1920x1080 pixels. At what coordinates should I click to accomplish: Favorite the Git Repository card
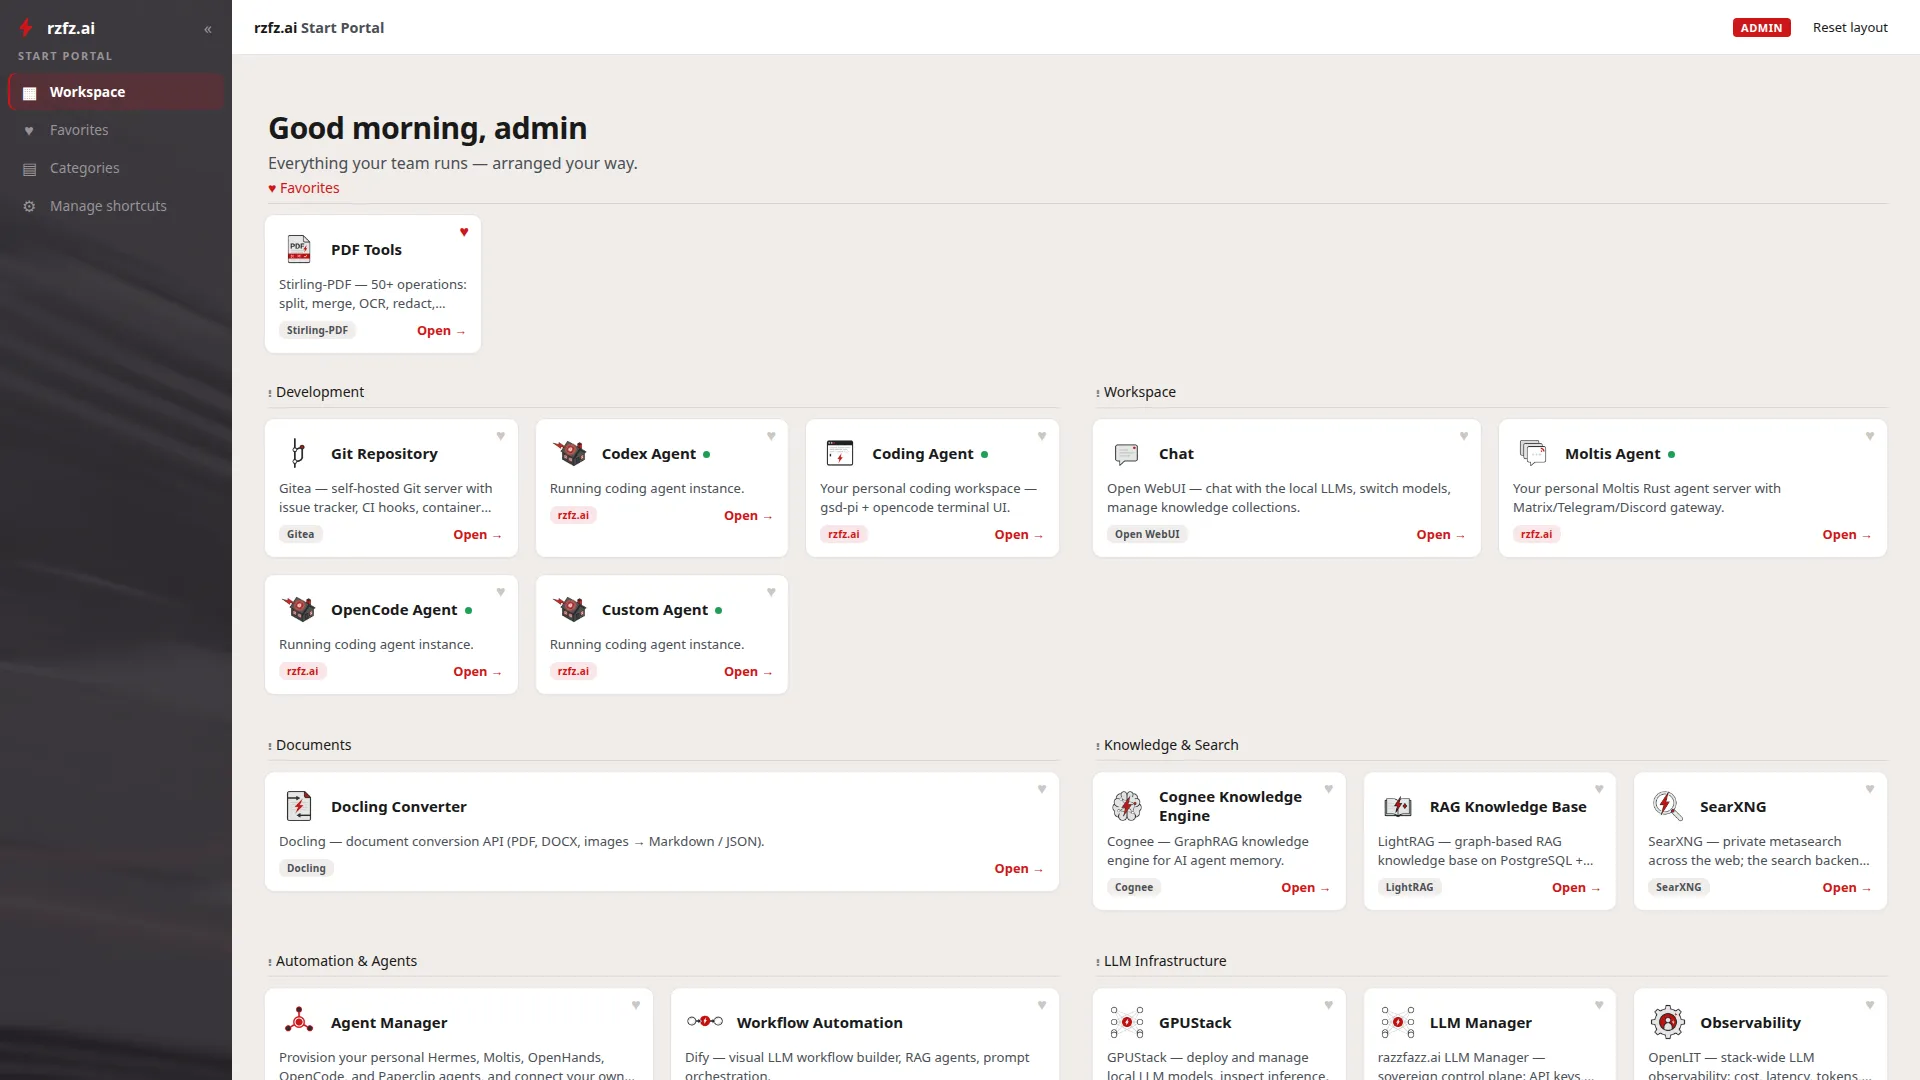tap(501, 436)
